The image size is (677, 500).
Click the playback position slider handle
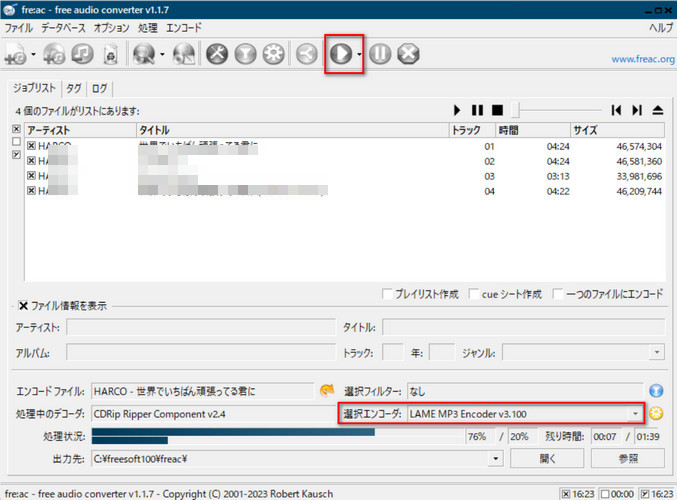point(515,110)
